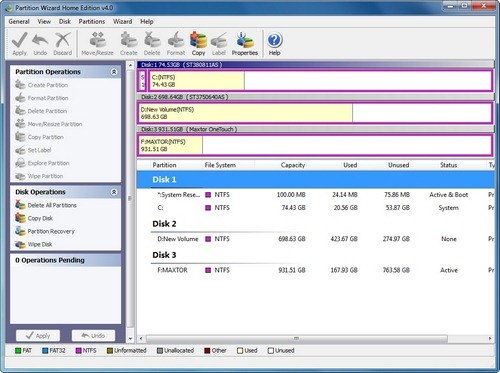This screenshot has width=500, height=373.
Task: Choose Wipe Disk operation
Action: (x=33, y=244)
